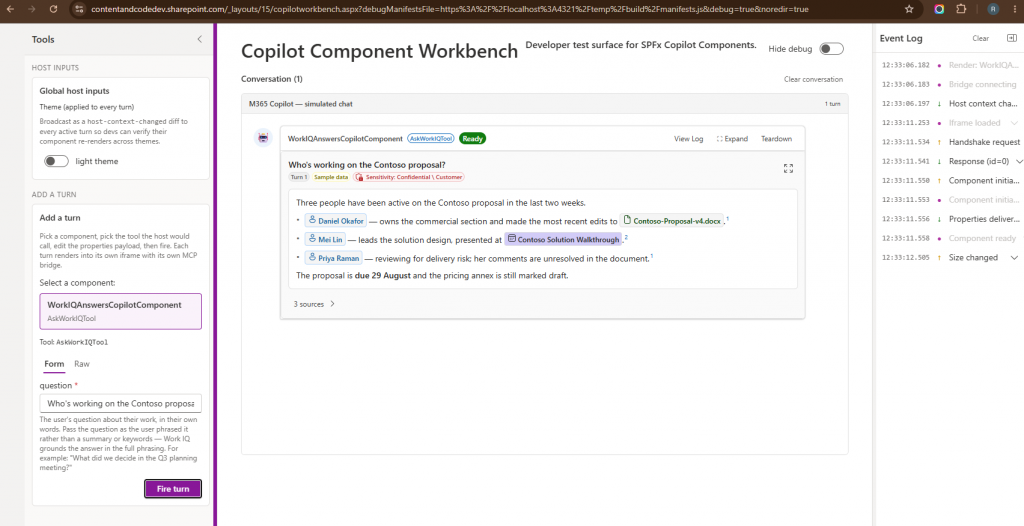Open the colorful circular extension icon
Screen dimensions: 1024x526
pyautogui.click(x=939, y=9)
